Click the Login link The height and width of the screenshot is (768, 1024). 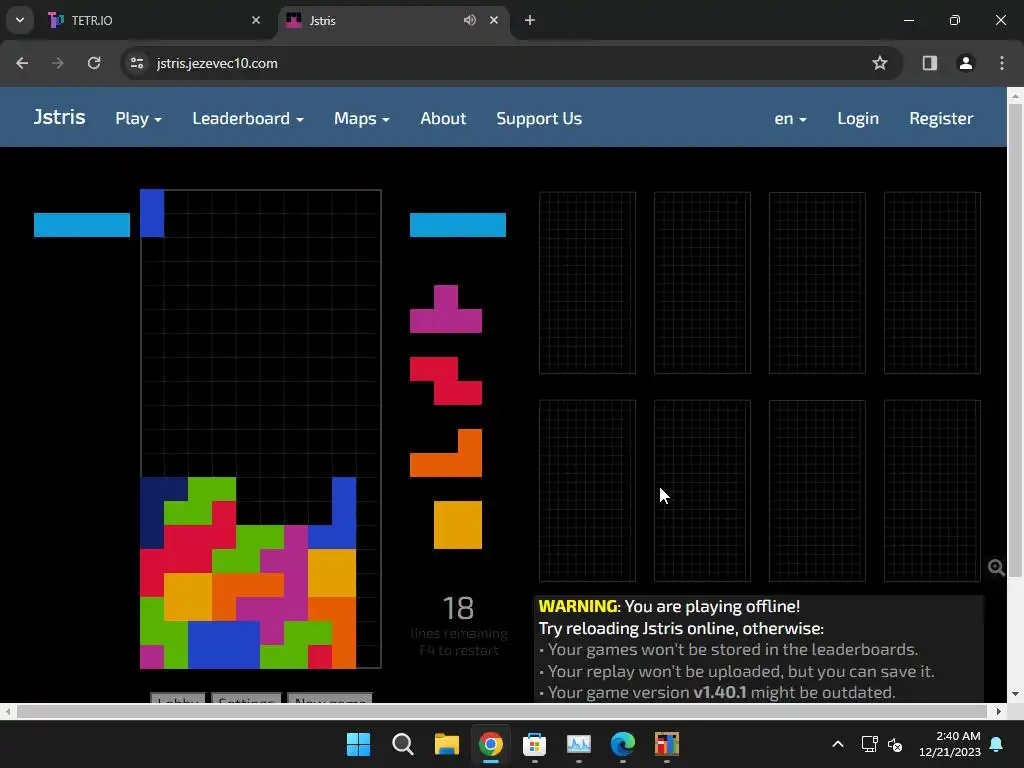click(x=858, y=118)
